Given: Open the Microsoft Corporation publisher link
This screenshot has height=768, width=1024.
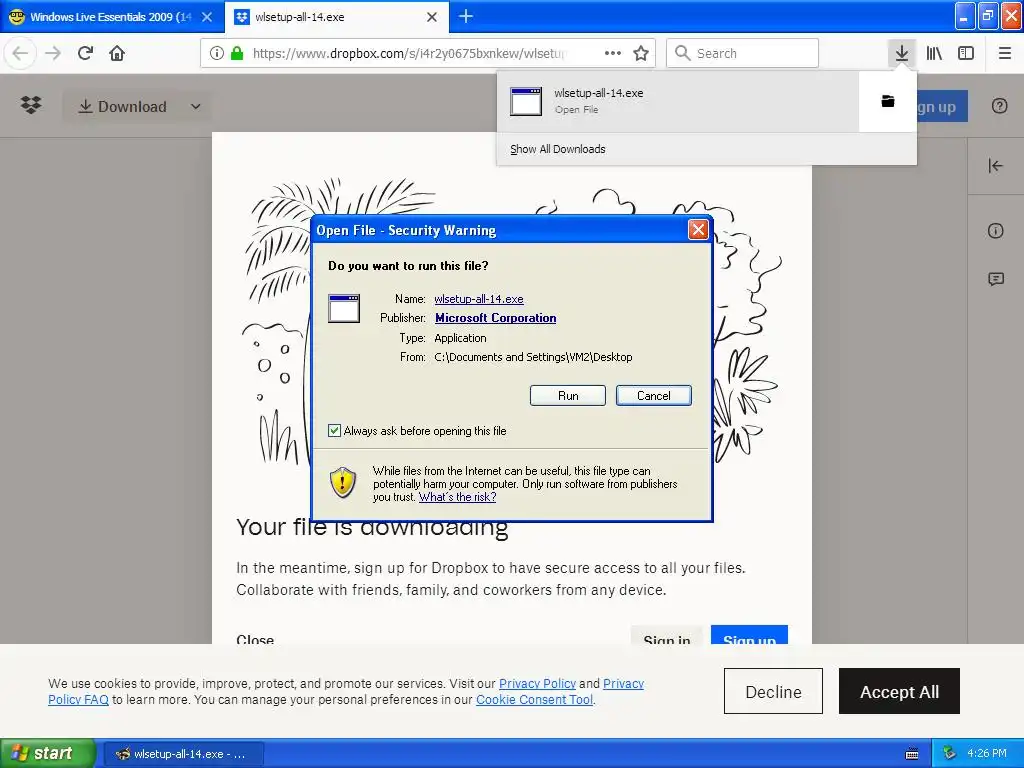Looking at the screenshot, I should coord(496,318).
